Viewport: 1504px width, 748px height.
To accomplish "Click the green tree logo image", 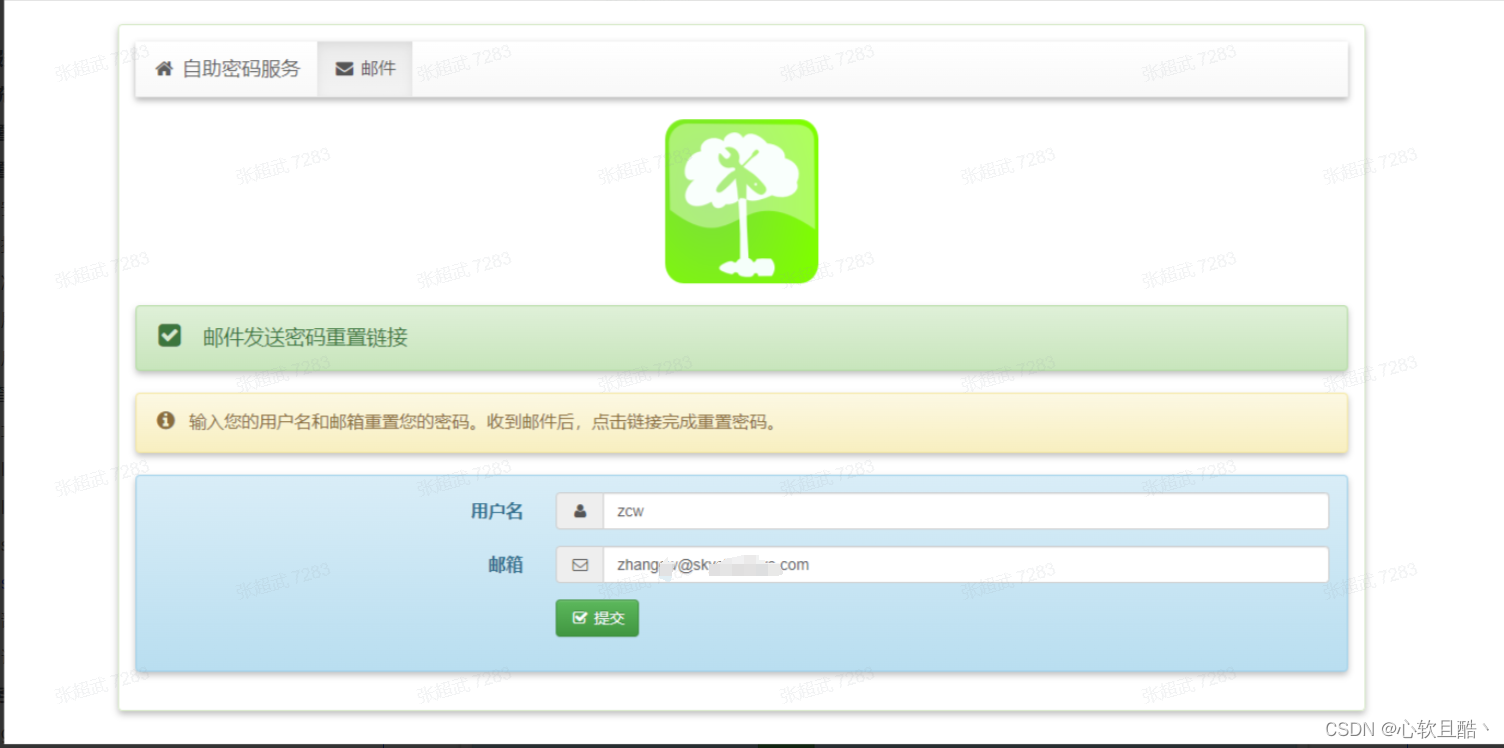I will click(741, 201).
